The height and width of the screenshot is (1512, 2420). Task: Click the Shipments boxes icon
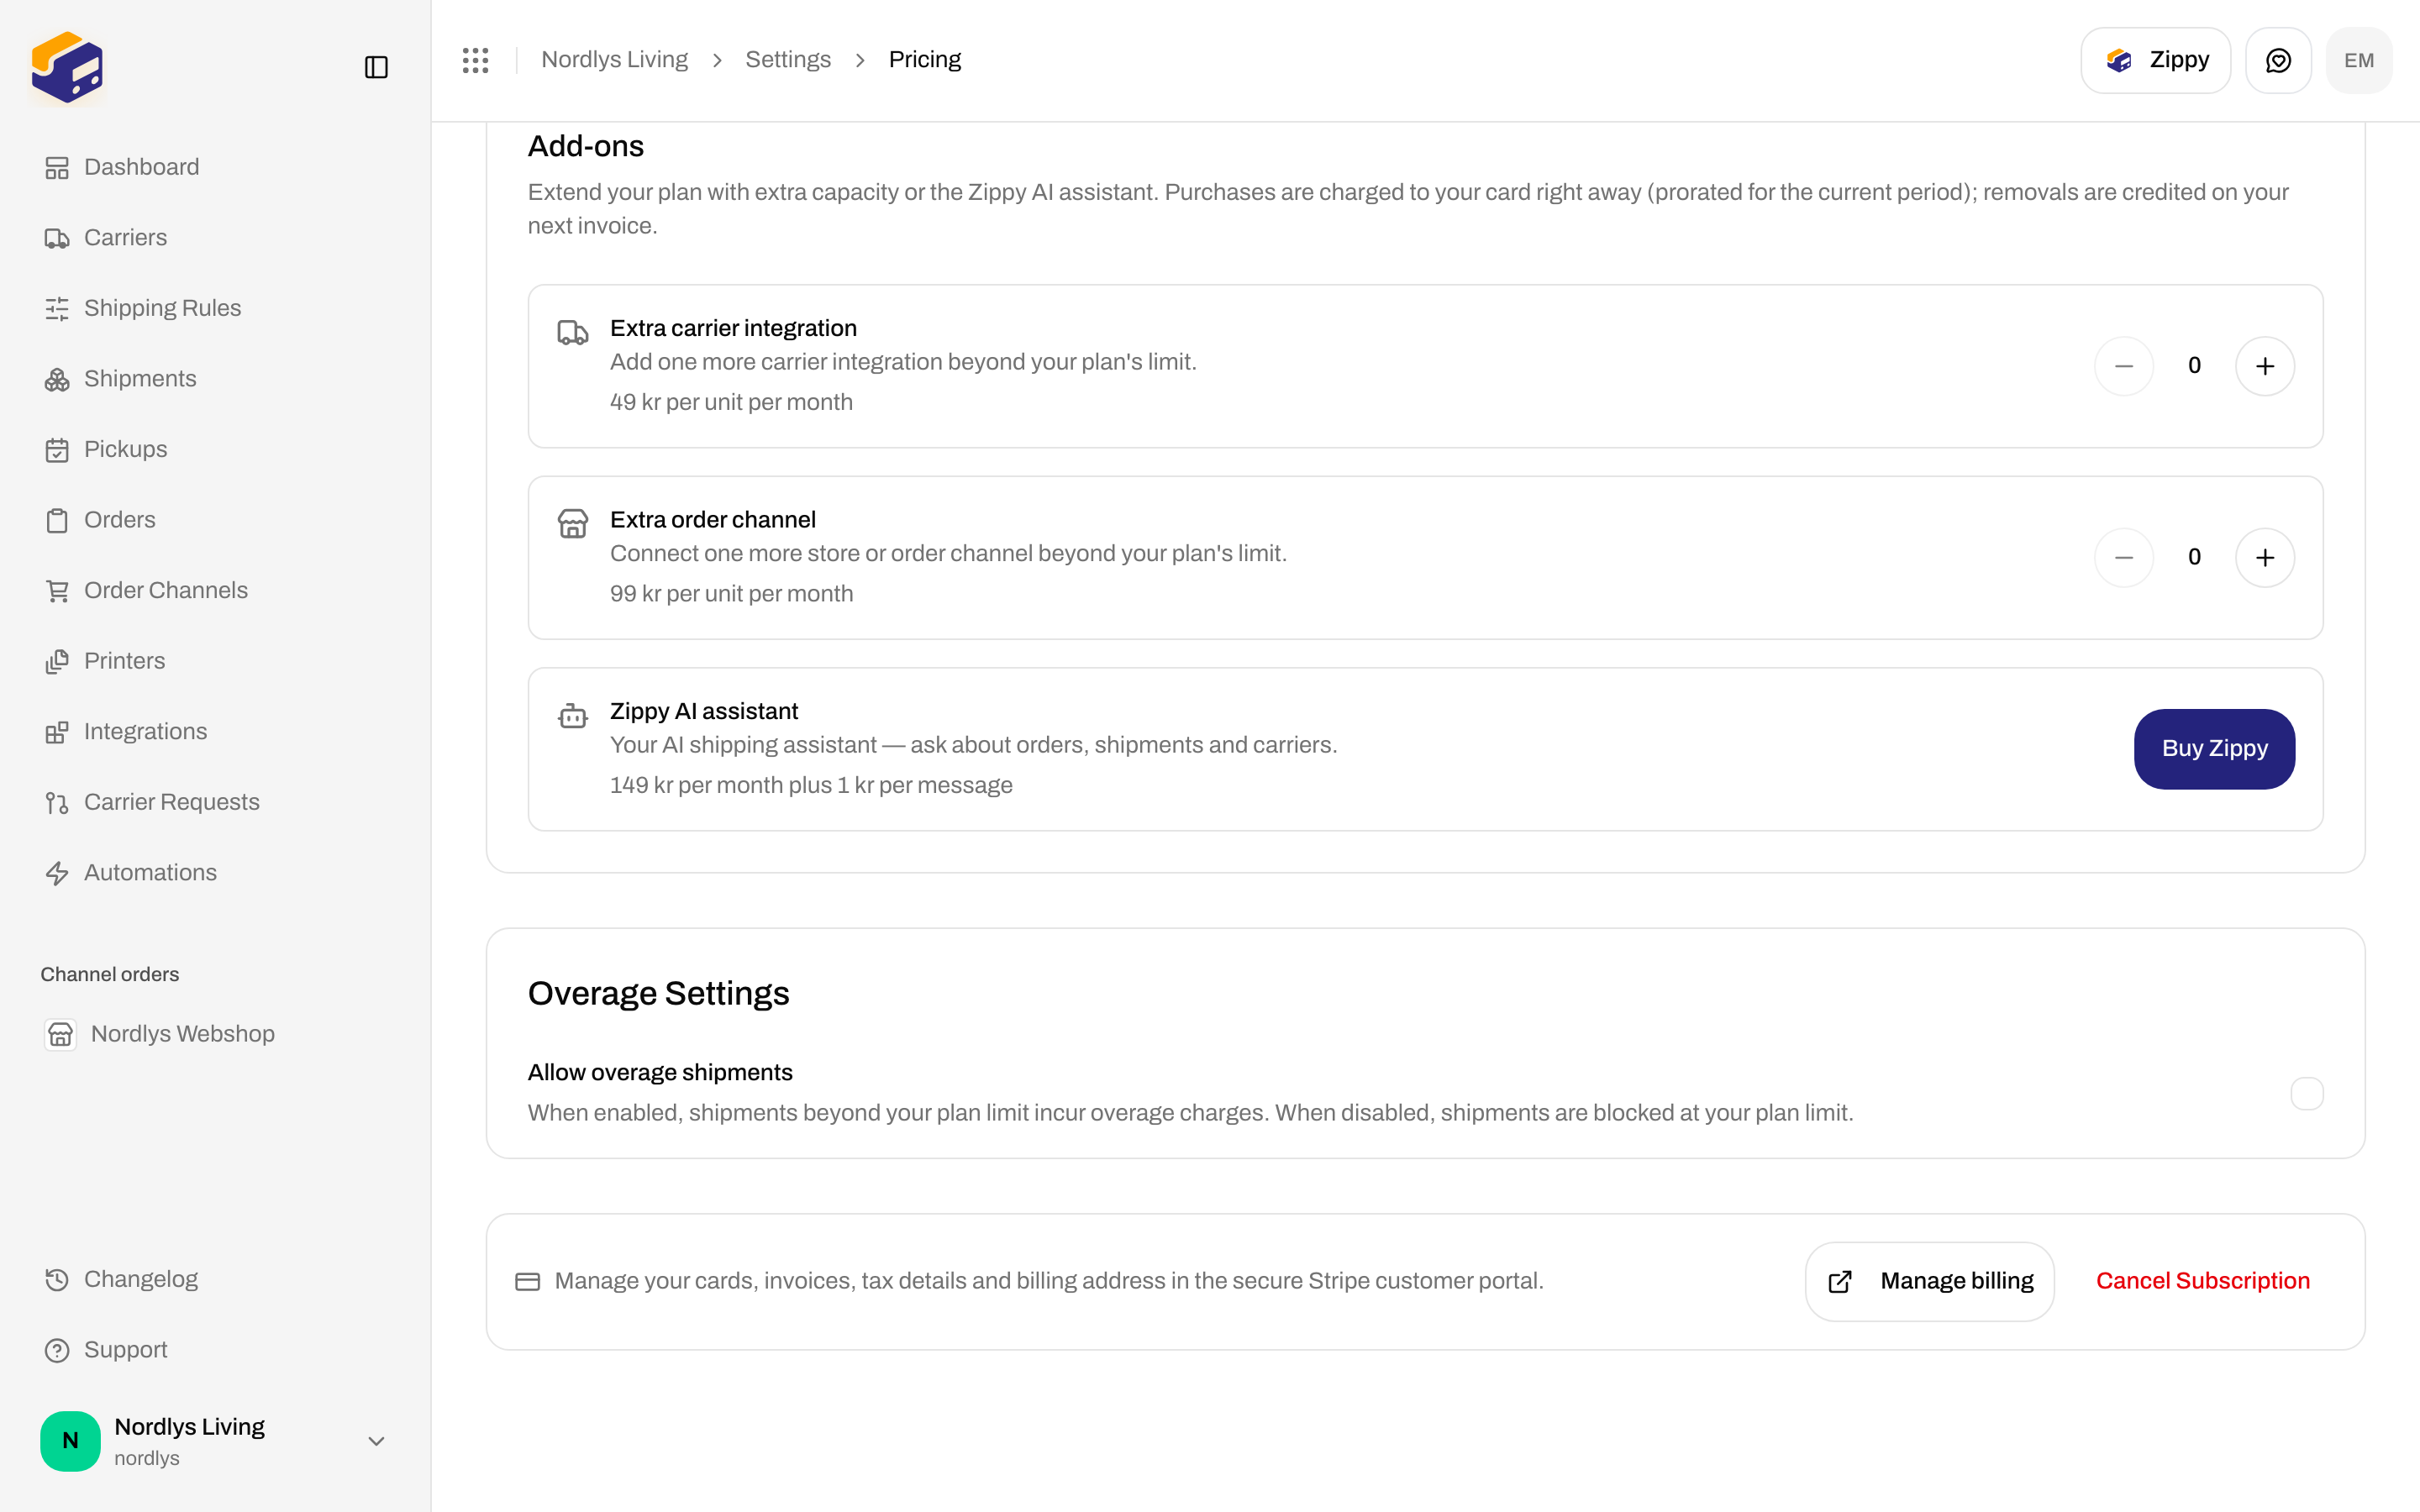[x=57, y=379]
